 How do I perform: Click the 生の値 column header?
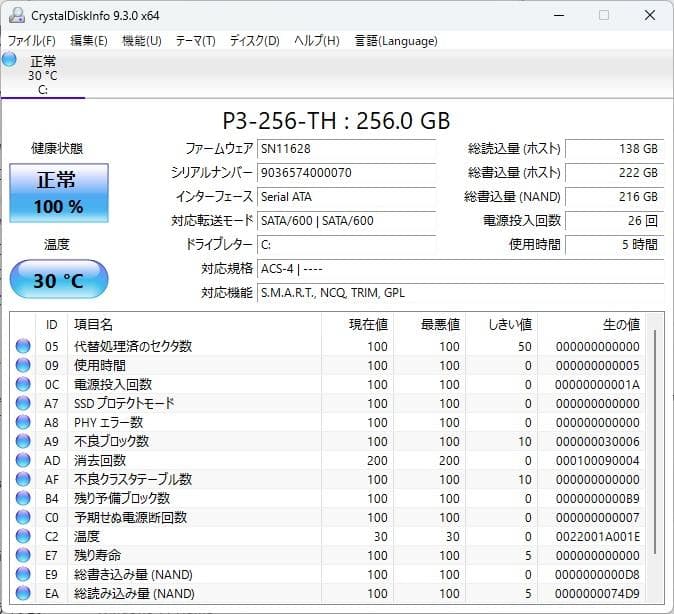pos(591,325)
